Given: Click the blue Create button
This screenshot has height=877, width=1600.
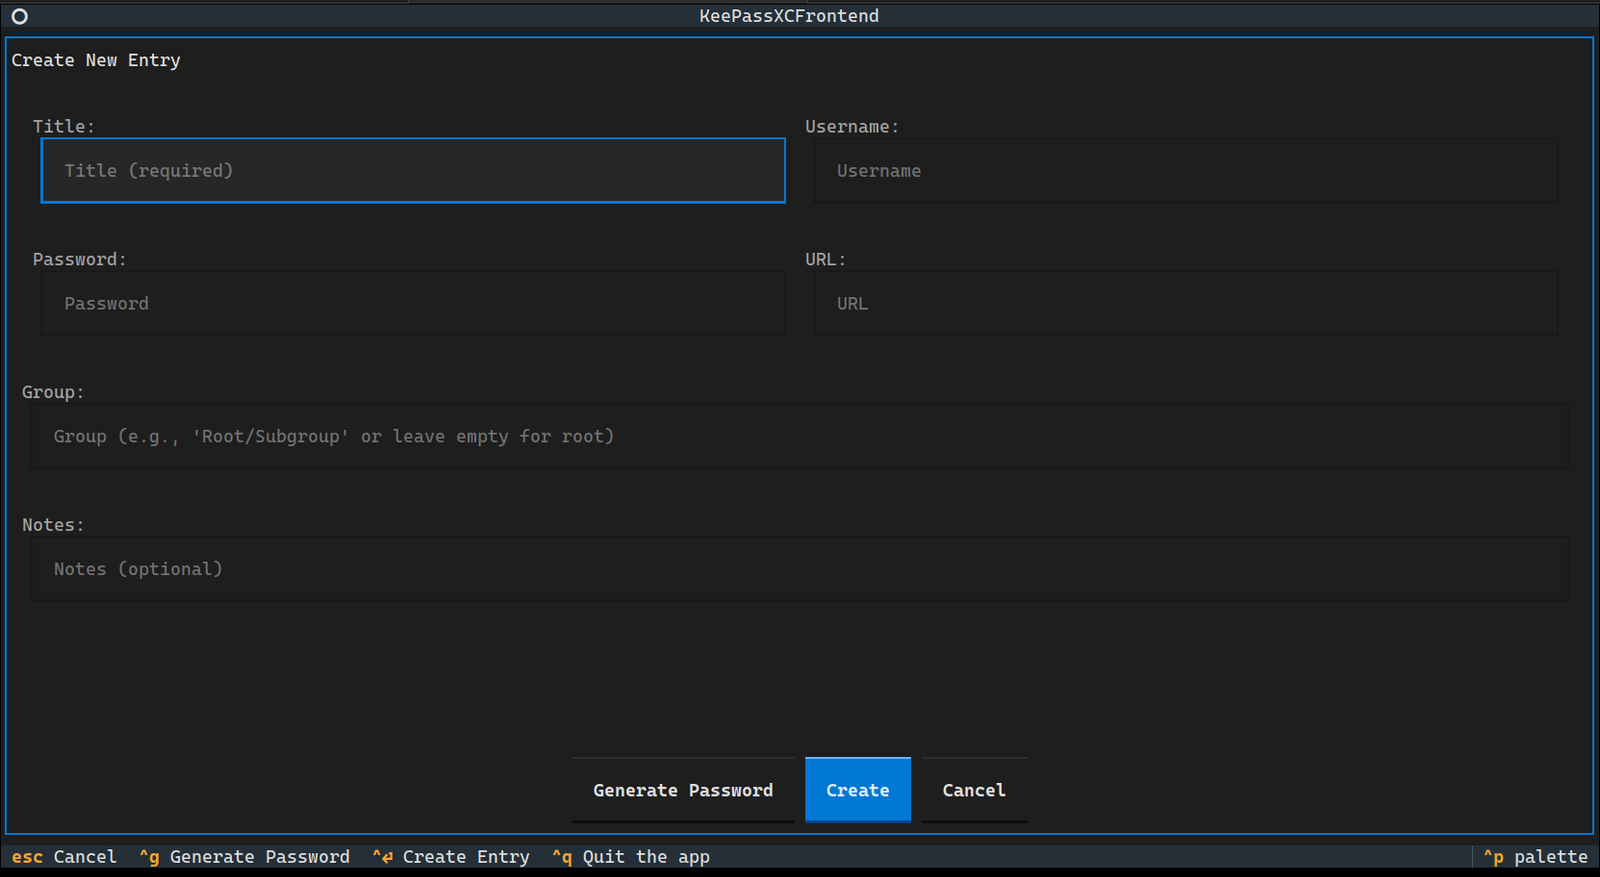Looking at the screenshot, I should click(858, 790).
